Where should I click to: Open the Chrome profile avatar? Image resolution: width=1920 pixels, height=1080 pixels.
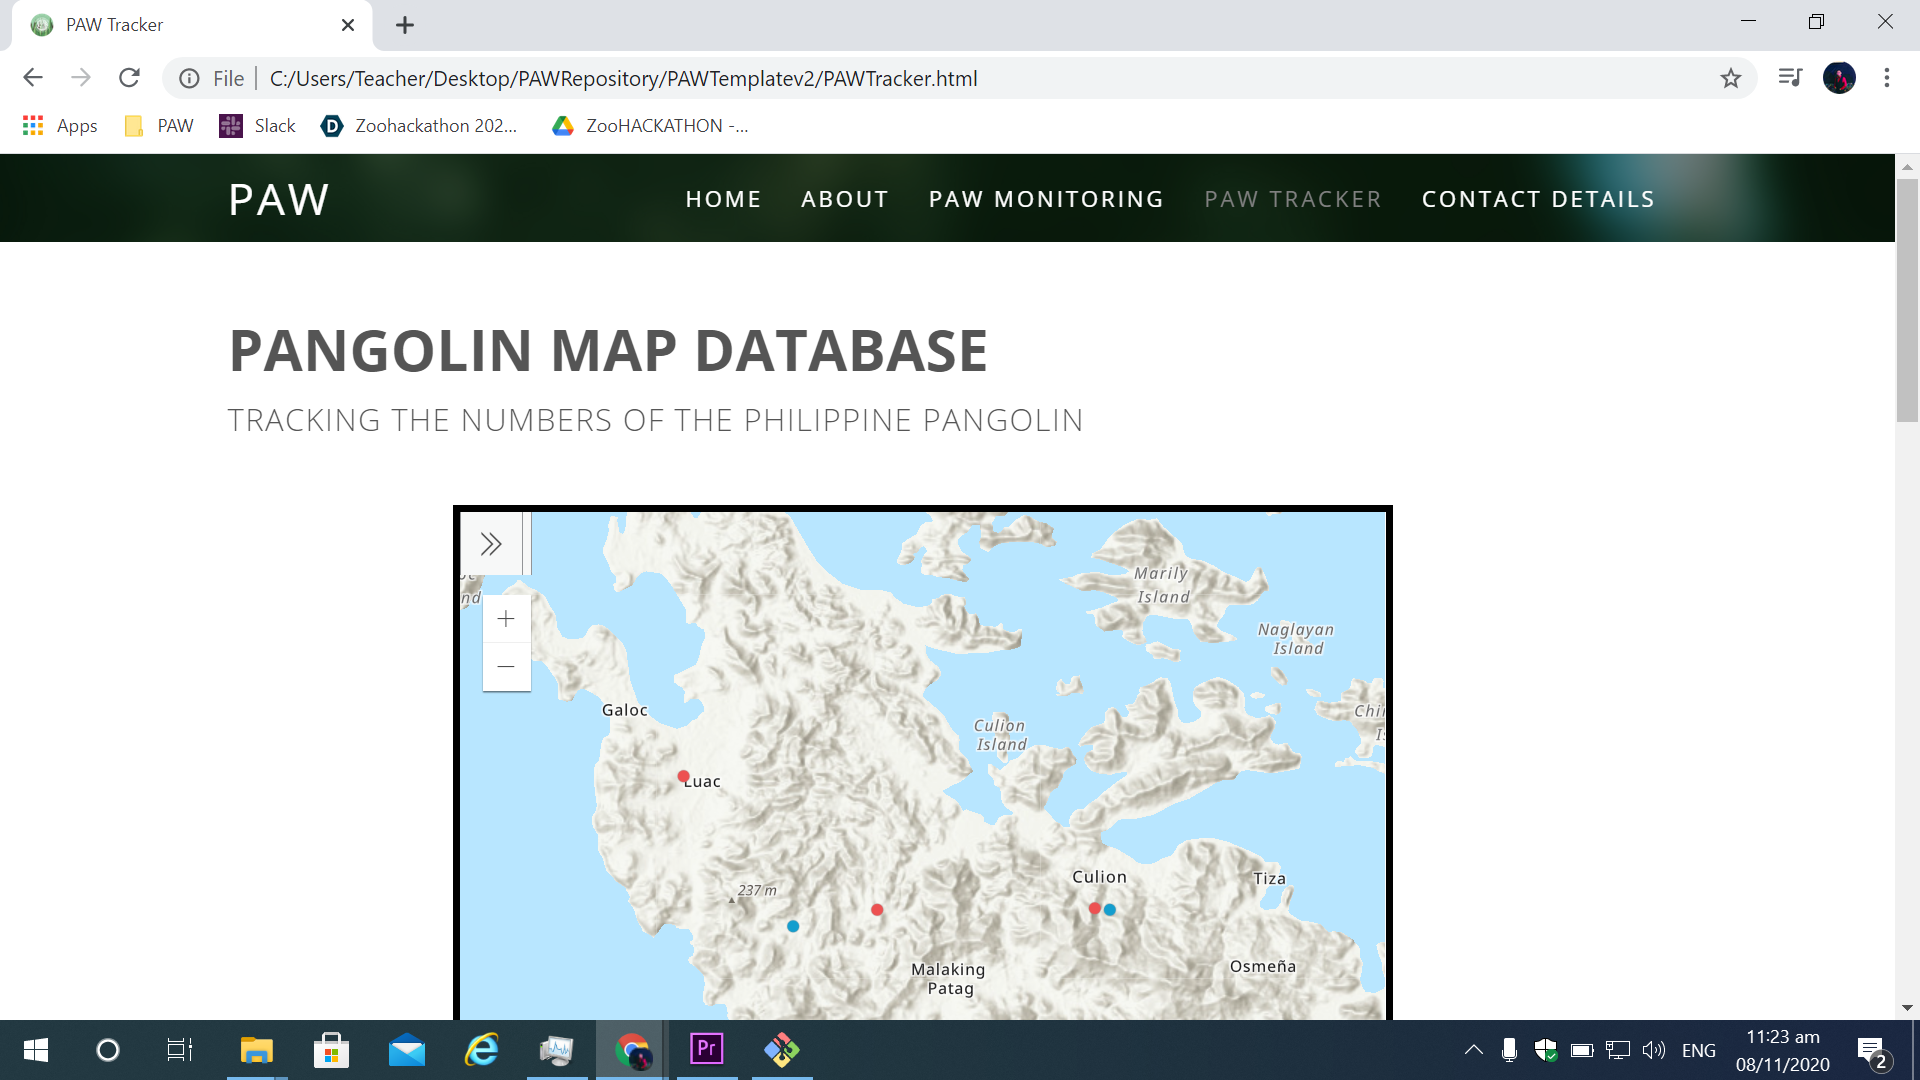click(x=1839, y=78)
